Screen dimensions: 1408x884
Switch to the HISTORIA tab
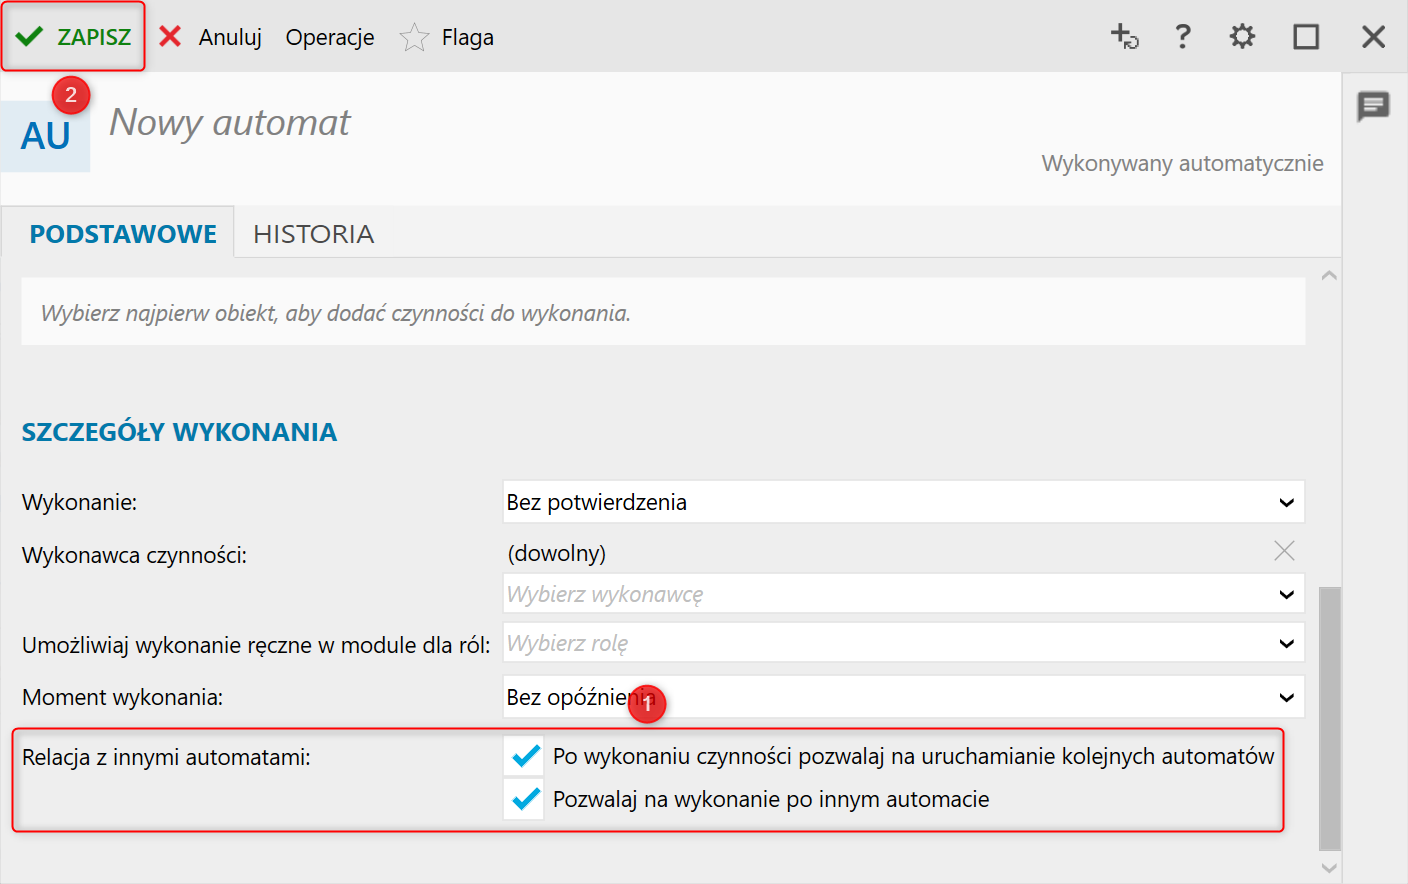[x=314, y=234]
